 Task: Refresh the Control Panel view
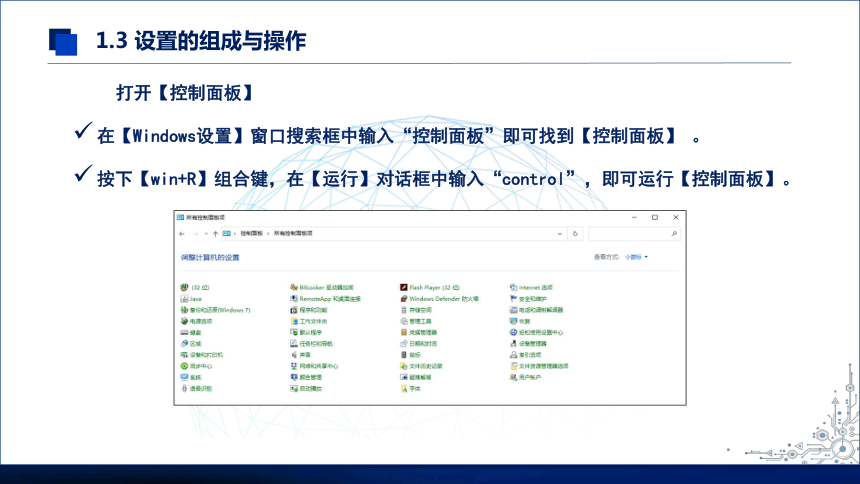click(x=575, y=234)
